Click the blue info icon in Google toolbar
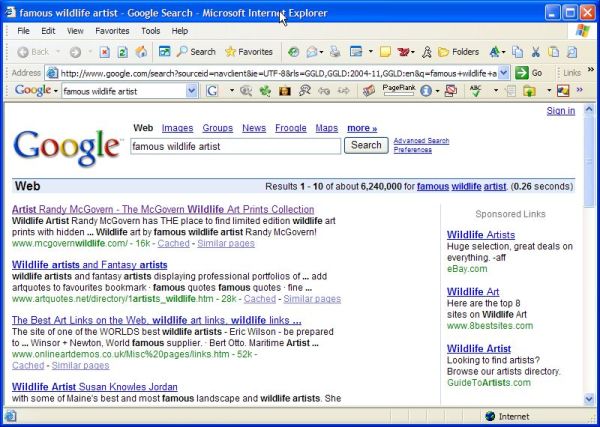The height and width of the screenshot is (427, 600). (426, 91)
